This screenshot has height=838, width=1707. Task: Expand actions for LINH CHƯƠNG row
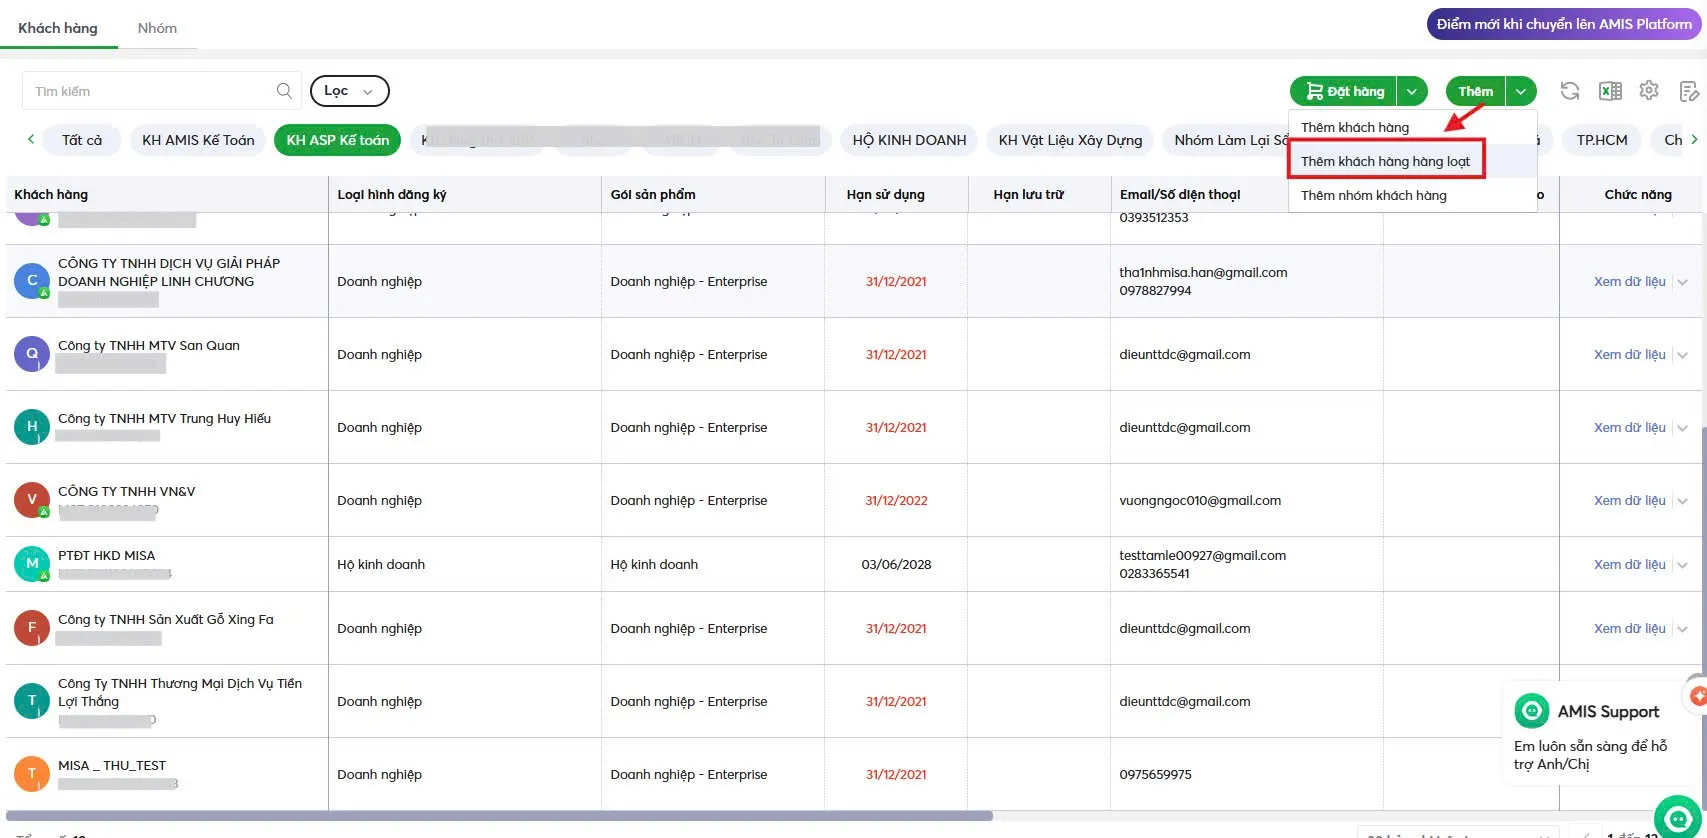pos(1682,282)
